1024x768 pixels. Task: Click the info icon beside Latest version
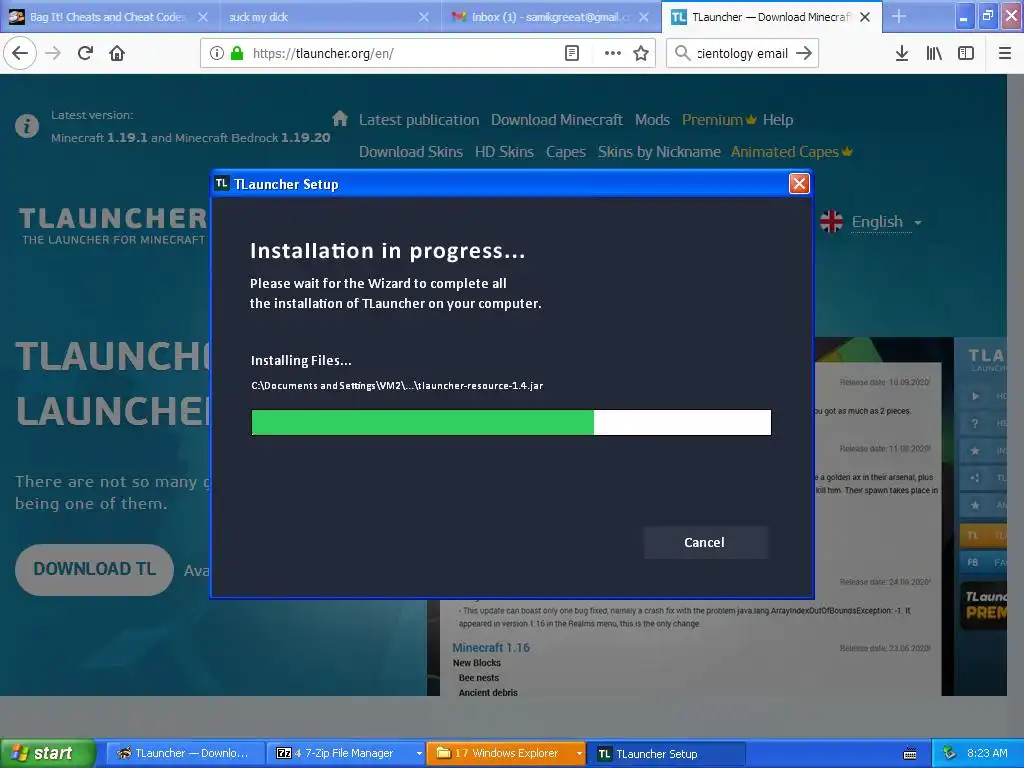point(27,125)
